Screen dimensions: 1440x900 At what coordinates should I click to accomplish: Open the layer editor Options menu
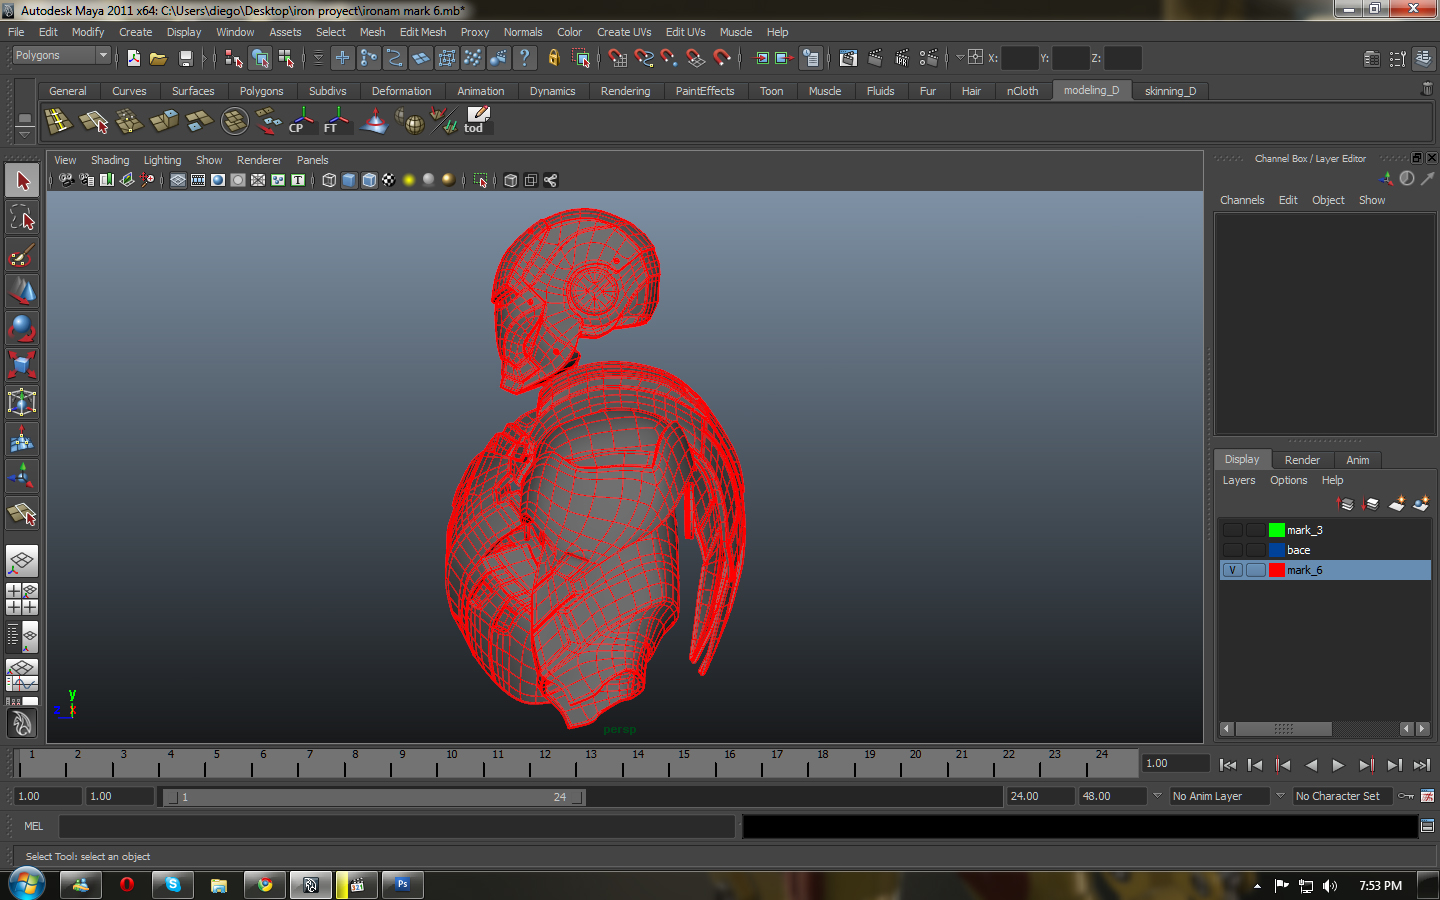(1288, 480)
